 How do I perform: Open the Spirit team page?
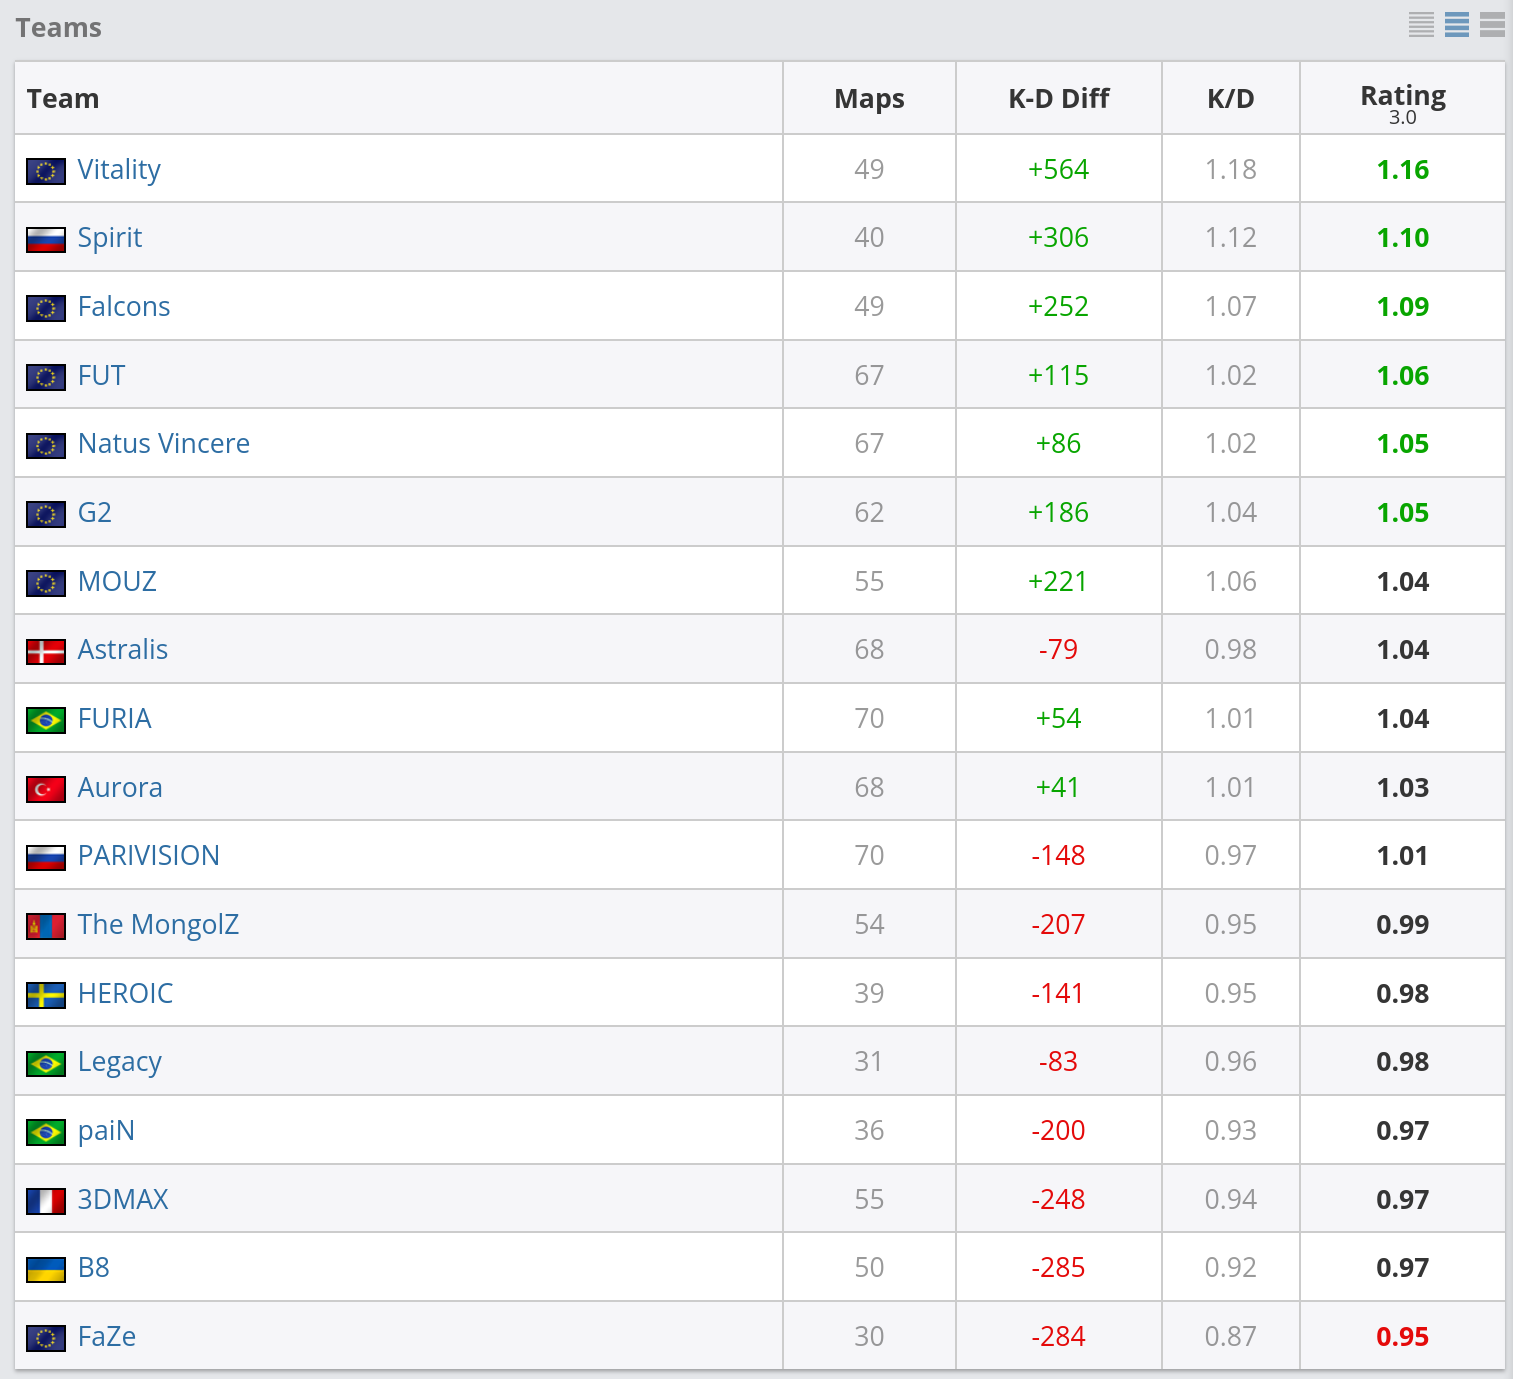(110, 238)
